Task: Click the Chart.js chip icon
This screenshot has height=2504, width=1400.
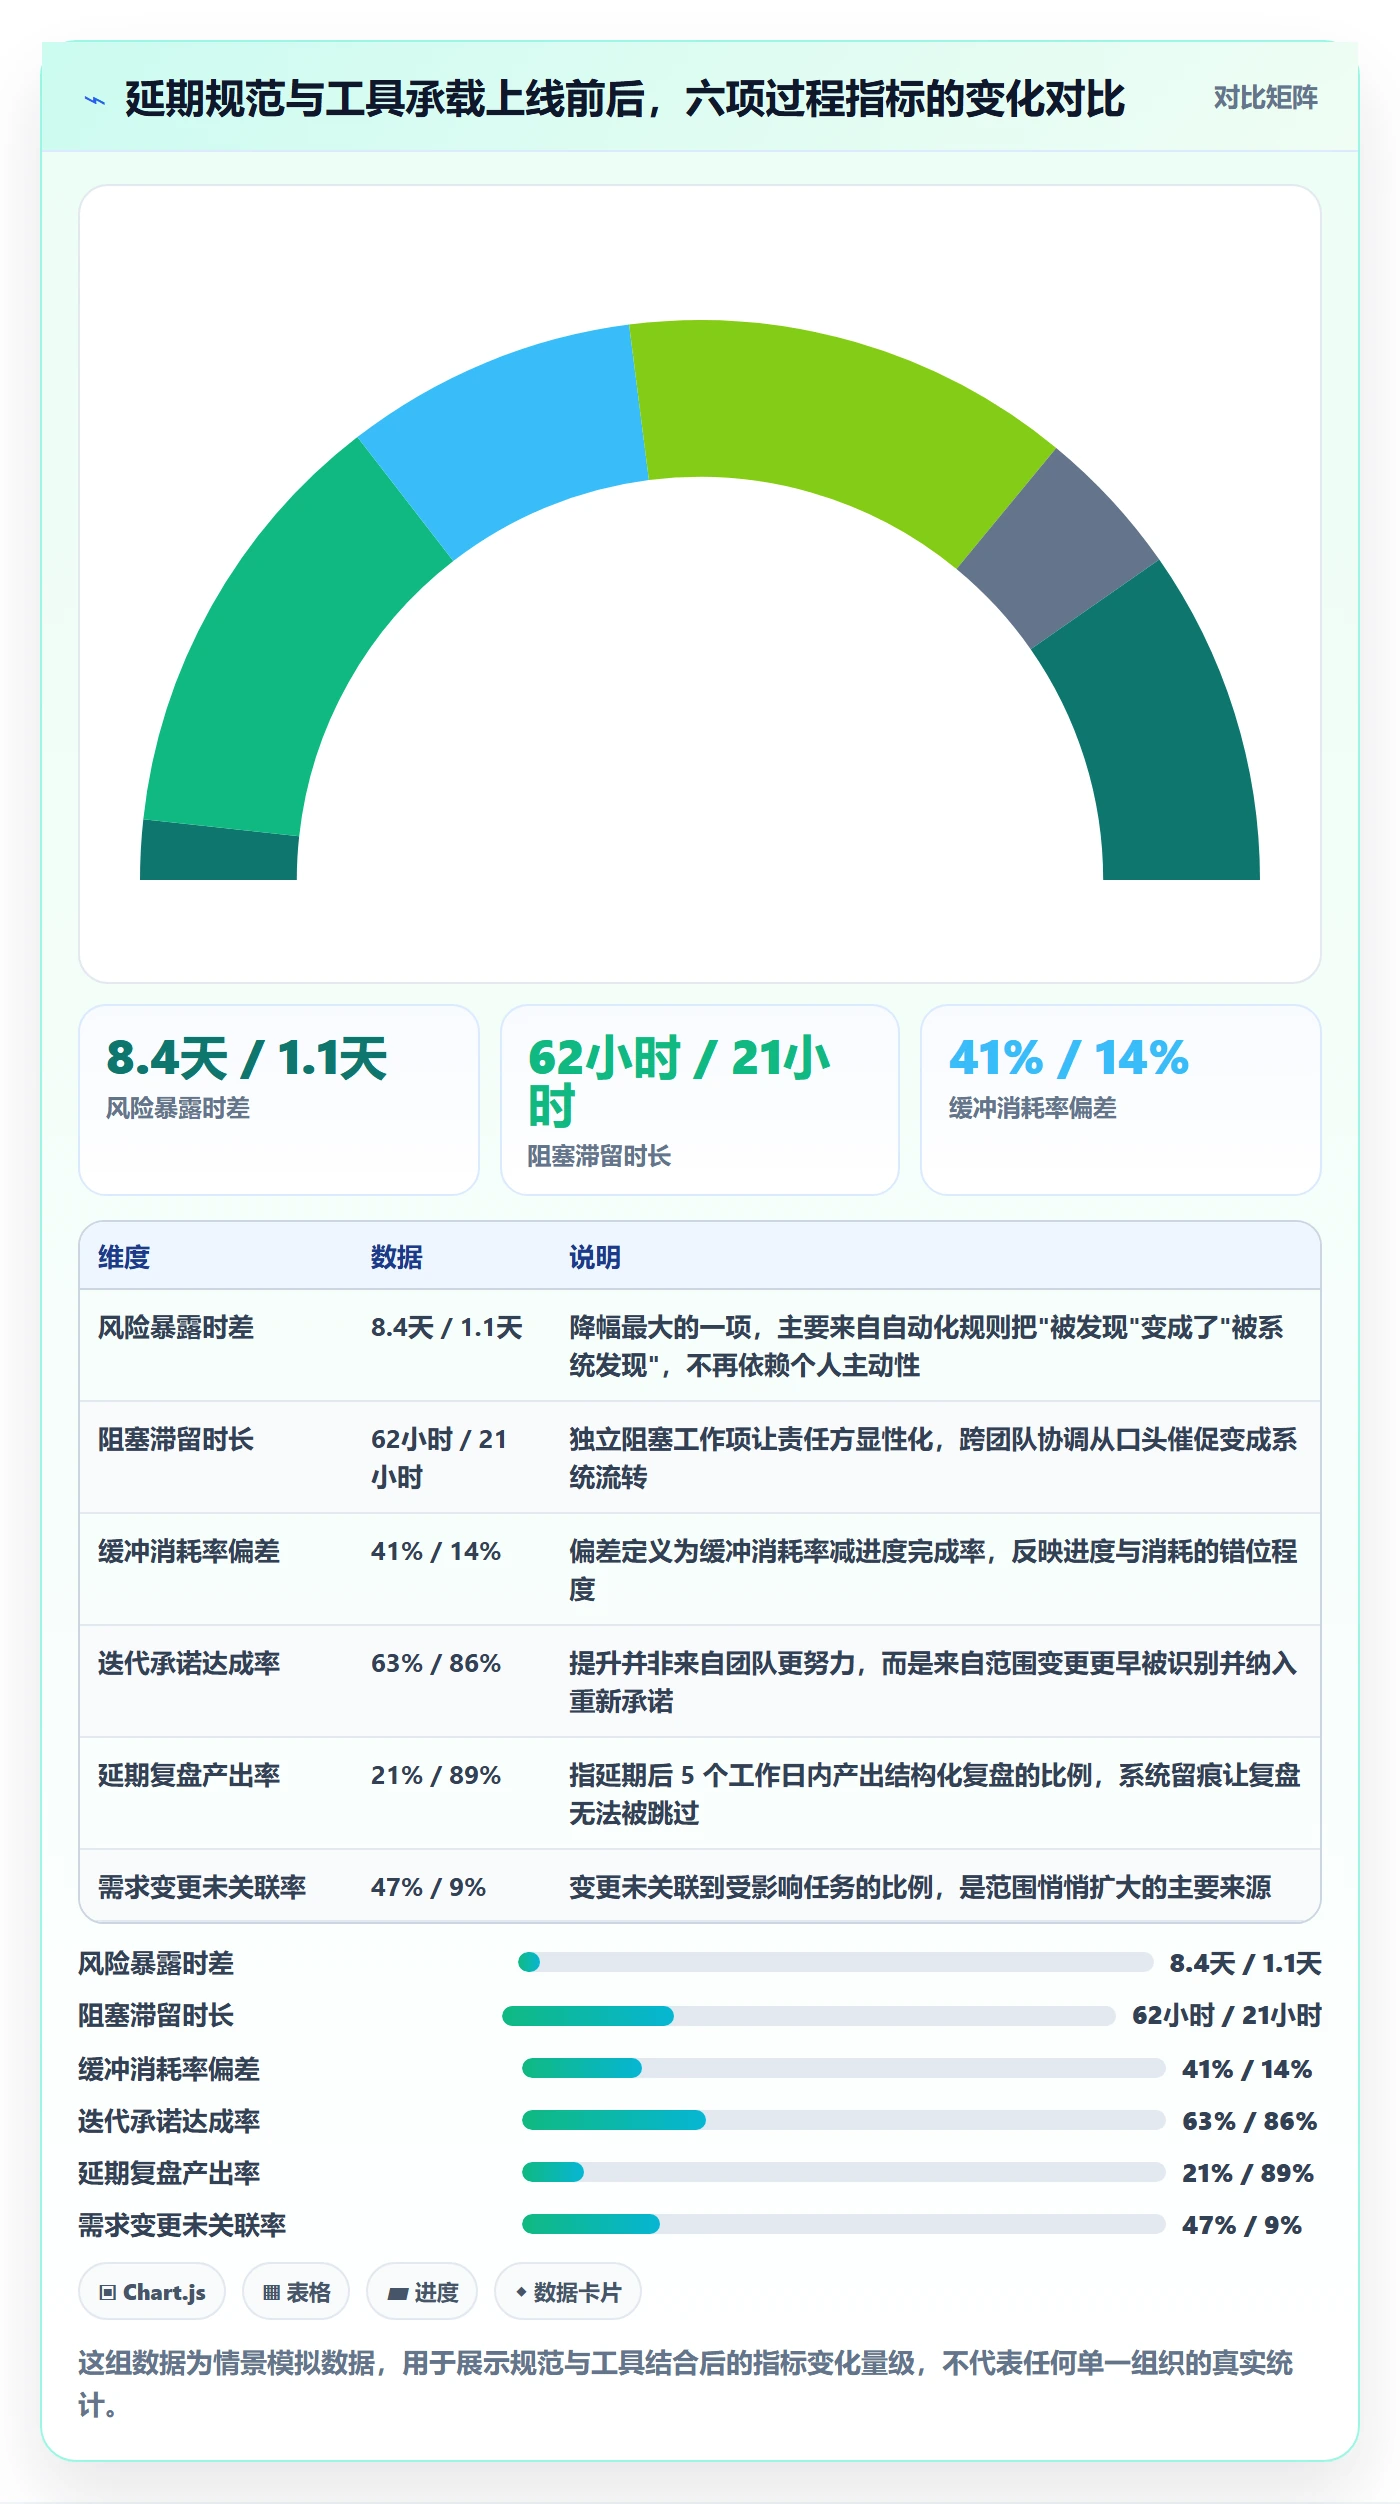Action: (x=108, y=2292)
